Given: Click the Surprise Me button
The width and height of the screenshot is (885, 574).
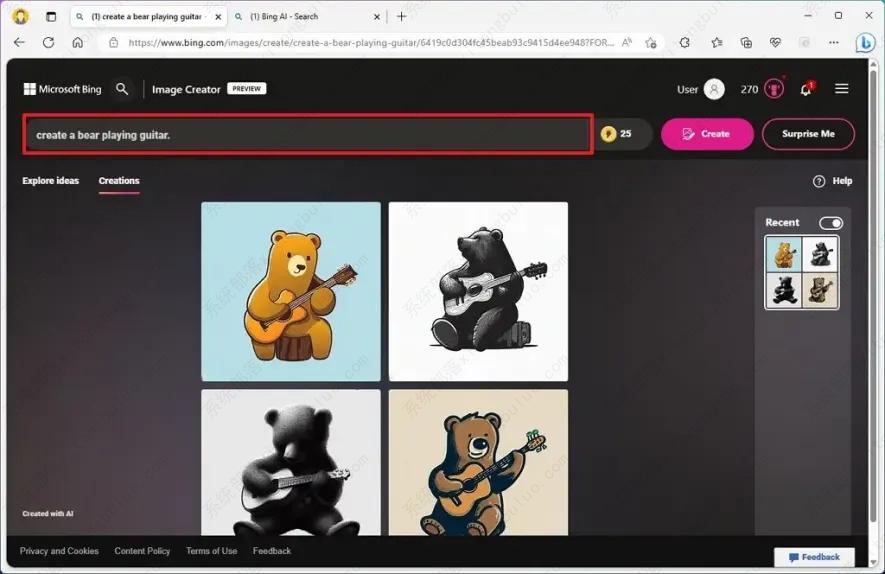Looking at the screenshot, I should point(808,134).
